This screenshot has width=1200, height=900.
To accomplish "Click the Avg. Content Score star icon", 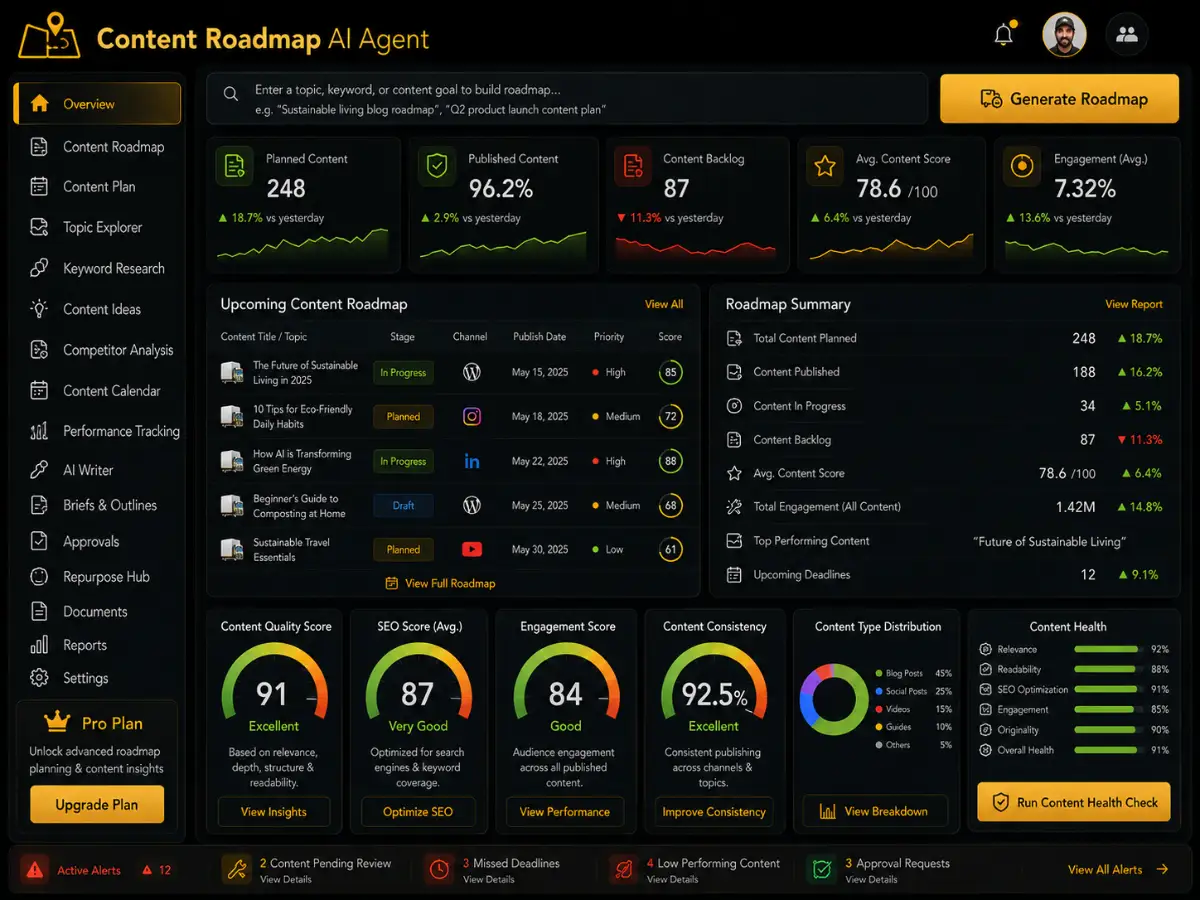I will (x=824, y=167).
